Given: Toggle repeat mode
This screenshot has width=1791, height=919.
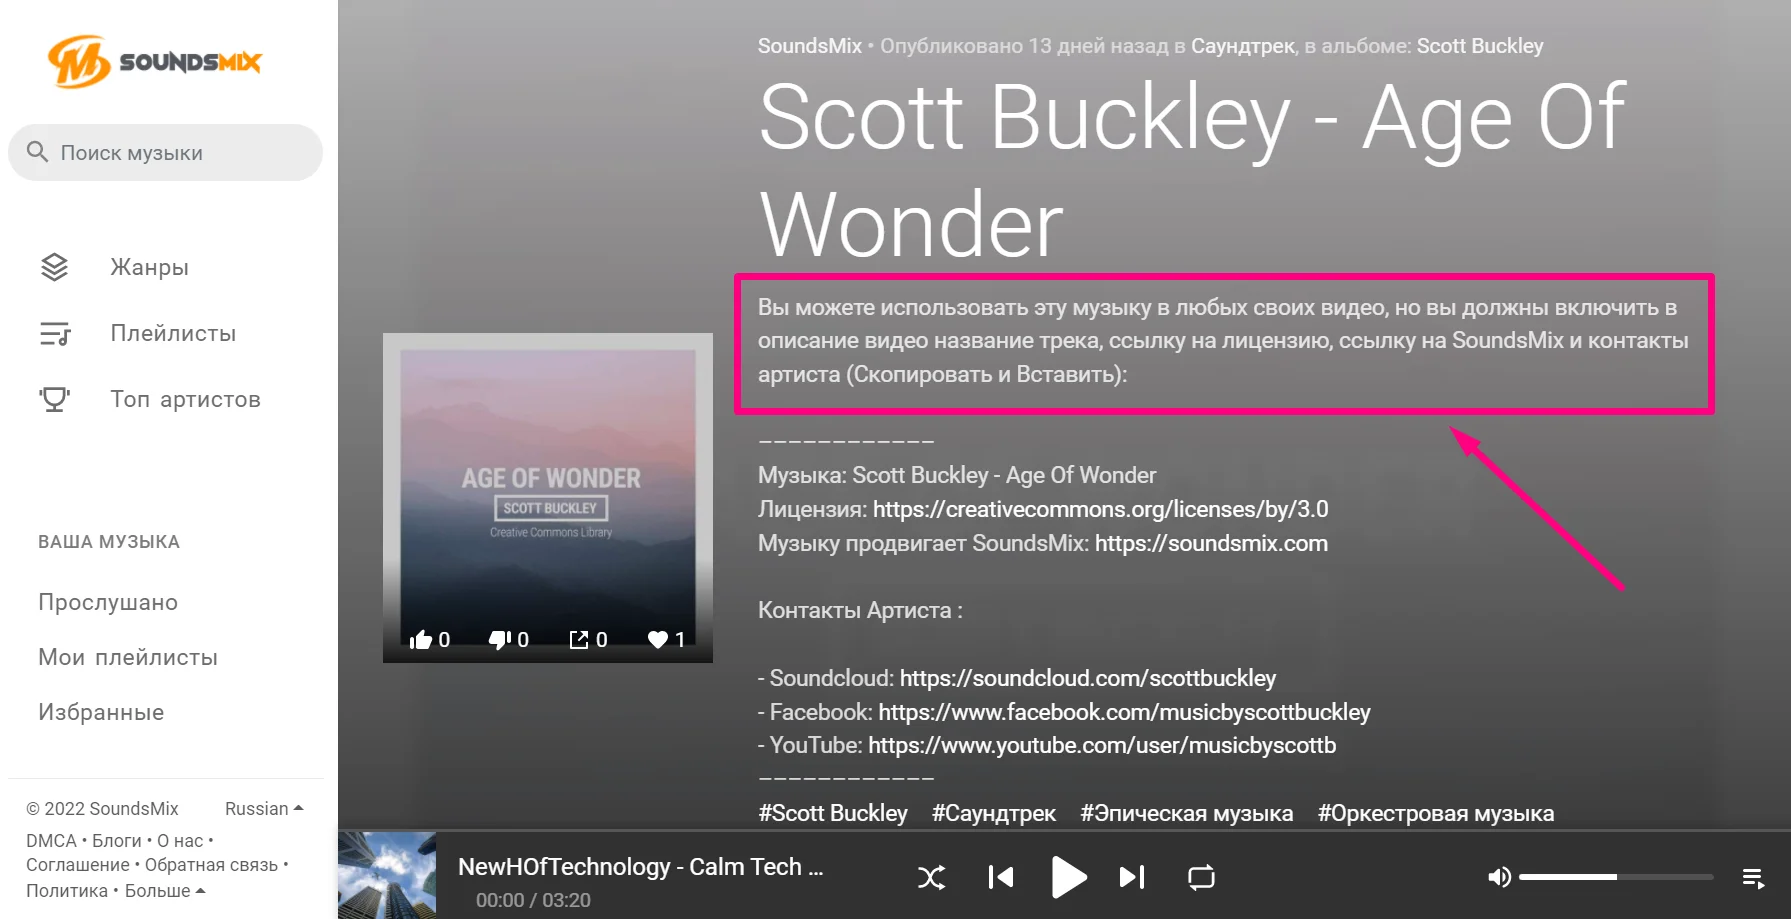Looking at the screenshot, I should click(1201, 878).
